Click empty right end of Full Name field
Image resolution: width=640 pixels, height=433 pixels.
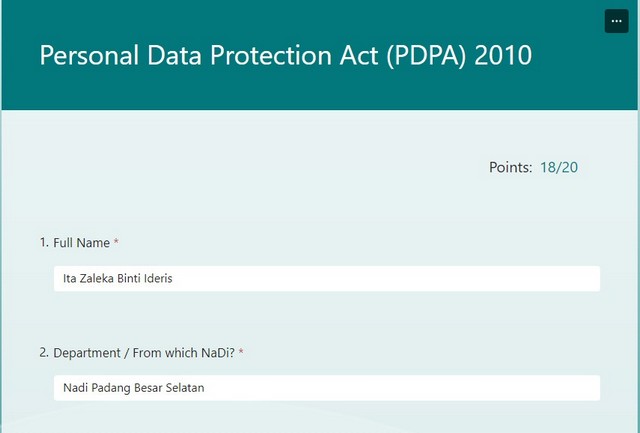pyautogui.click(x=560, y=279)
